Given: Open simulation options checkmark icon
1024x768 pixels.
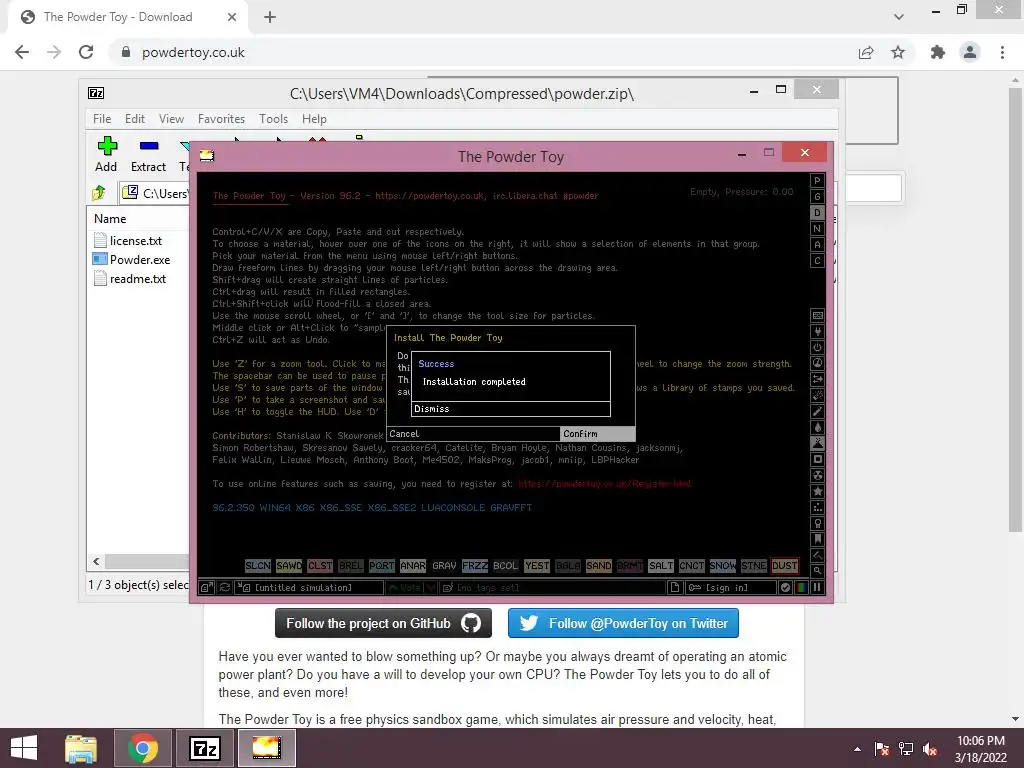Looking at the screenshot, I should pyautogui.click(x=786, y=588).
